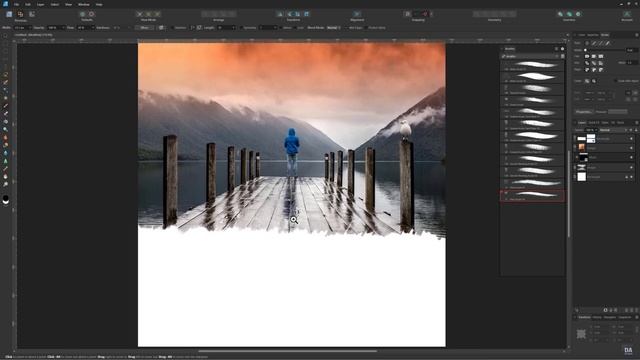Select the first stroke Align icon
The width and height of the screenshot is (640, 360).
click(587, 70)
